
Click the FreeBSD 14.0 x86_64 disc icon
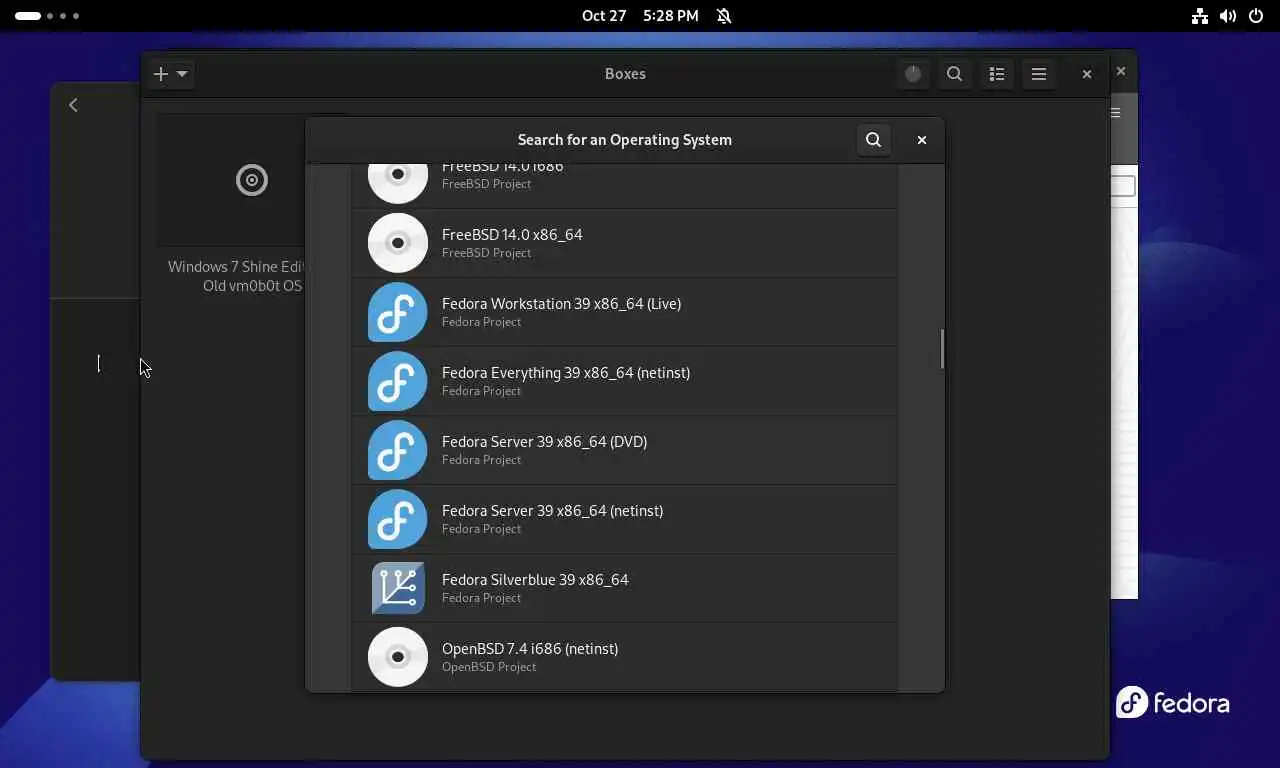[x=398, y=243]
